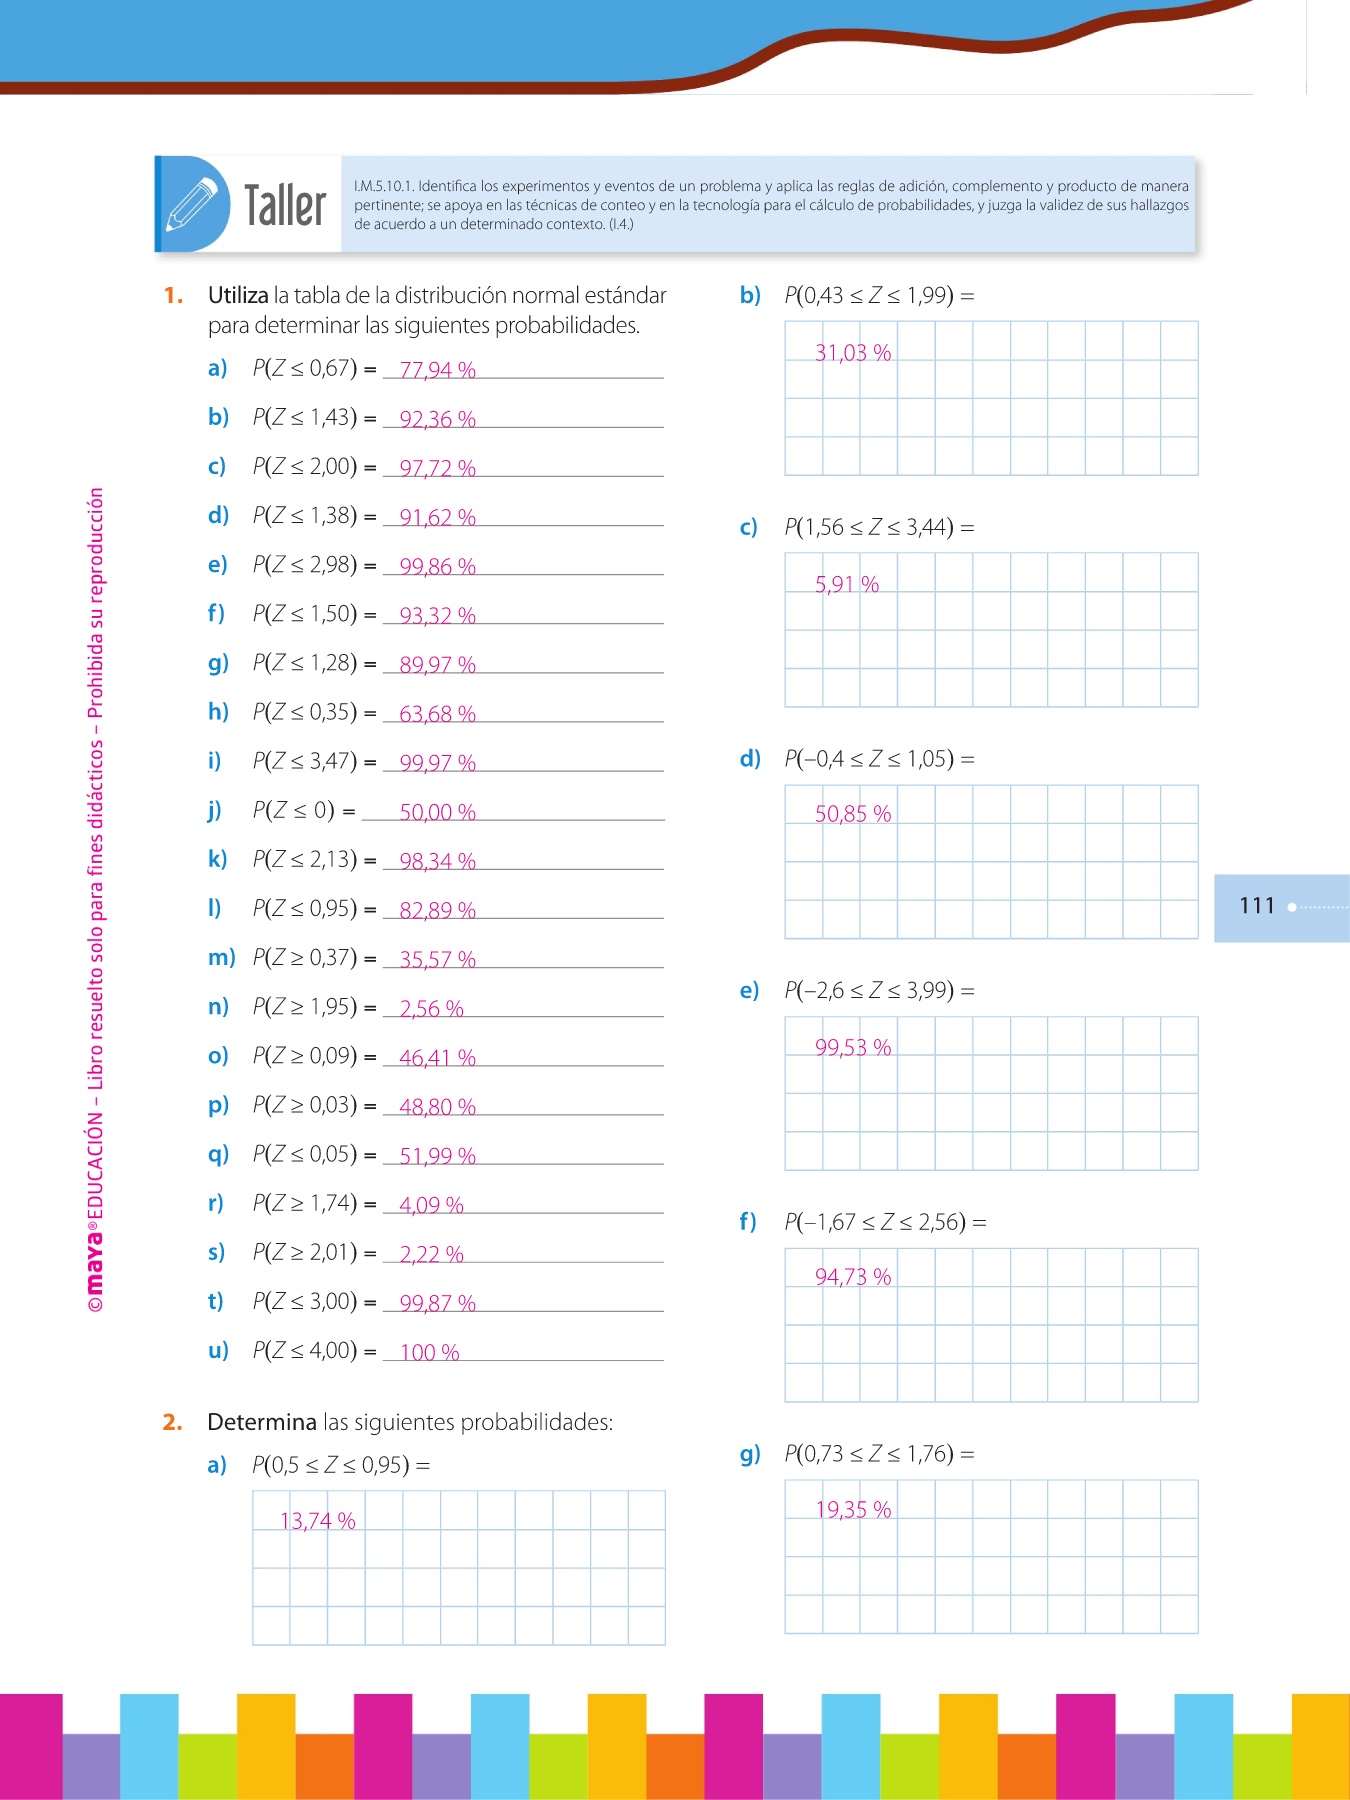
Task: Click the Taller heading title
Action: click(x=285, y=206)
